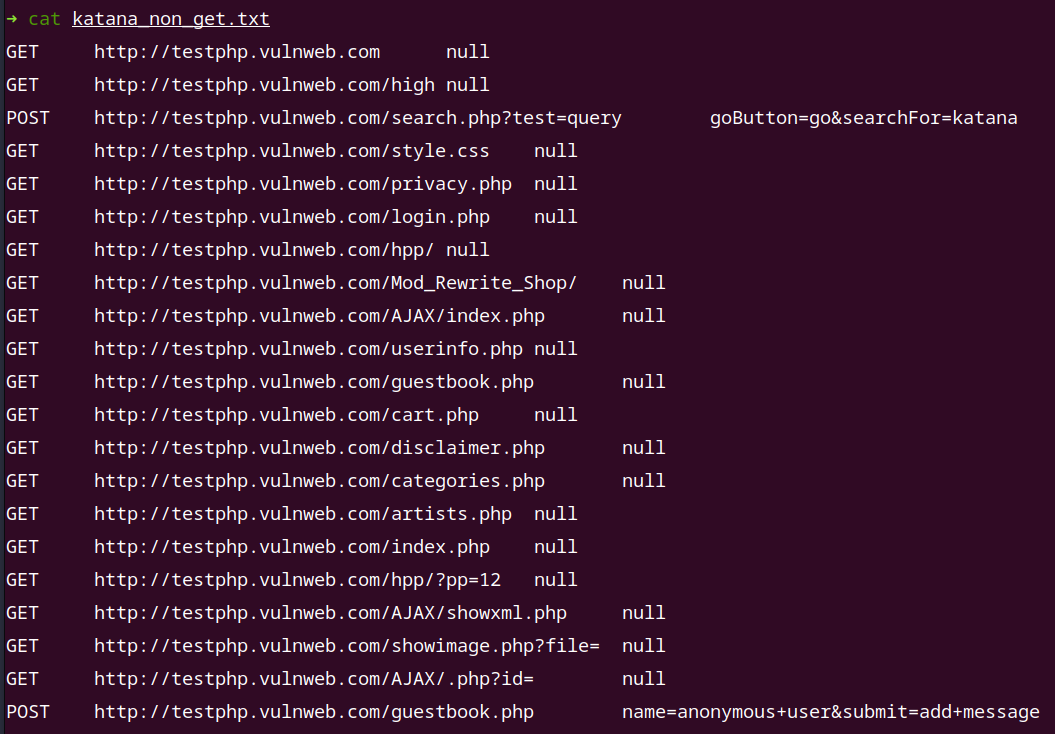Open the categories.php URL

tap(320, 480)
